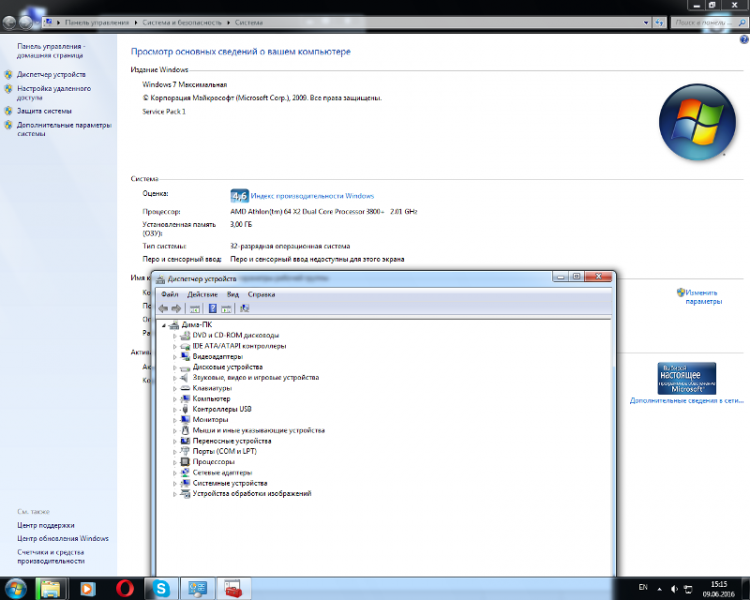
Task: Open the Действие menu
Action: [x=202, y=295]
